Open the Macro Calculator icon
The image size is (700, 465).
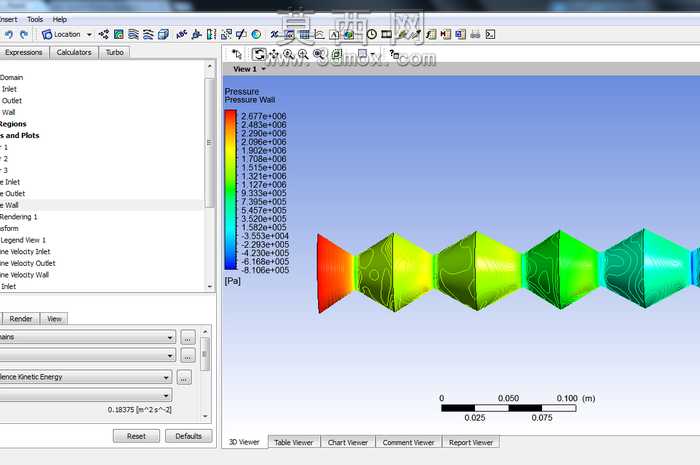(x=446, y=34)
